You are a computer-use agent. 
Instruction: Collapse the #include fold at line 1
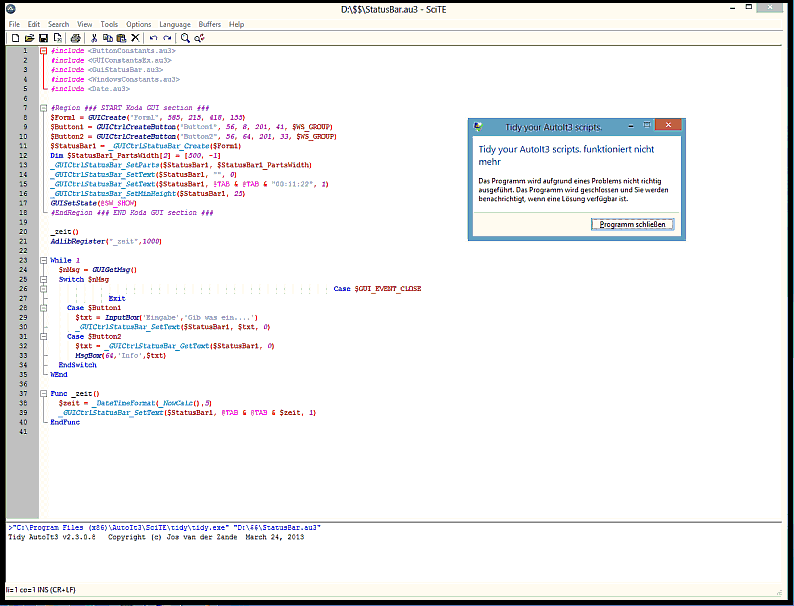point(43,50)
